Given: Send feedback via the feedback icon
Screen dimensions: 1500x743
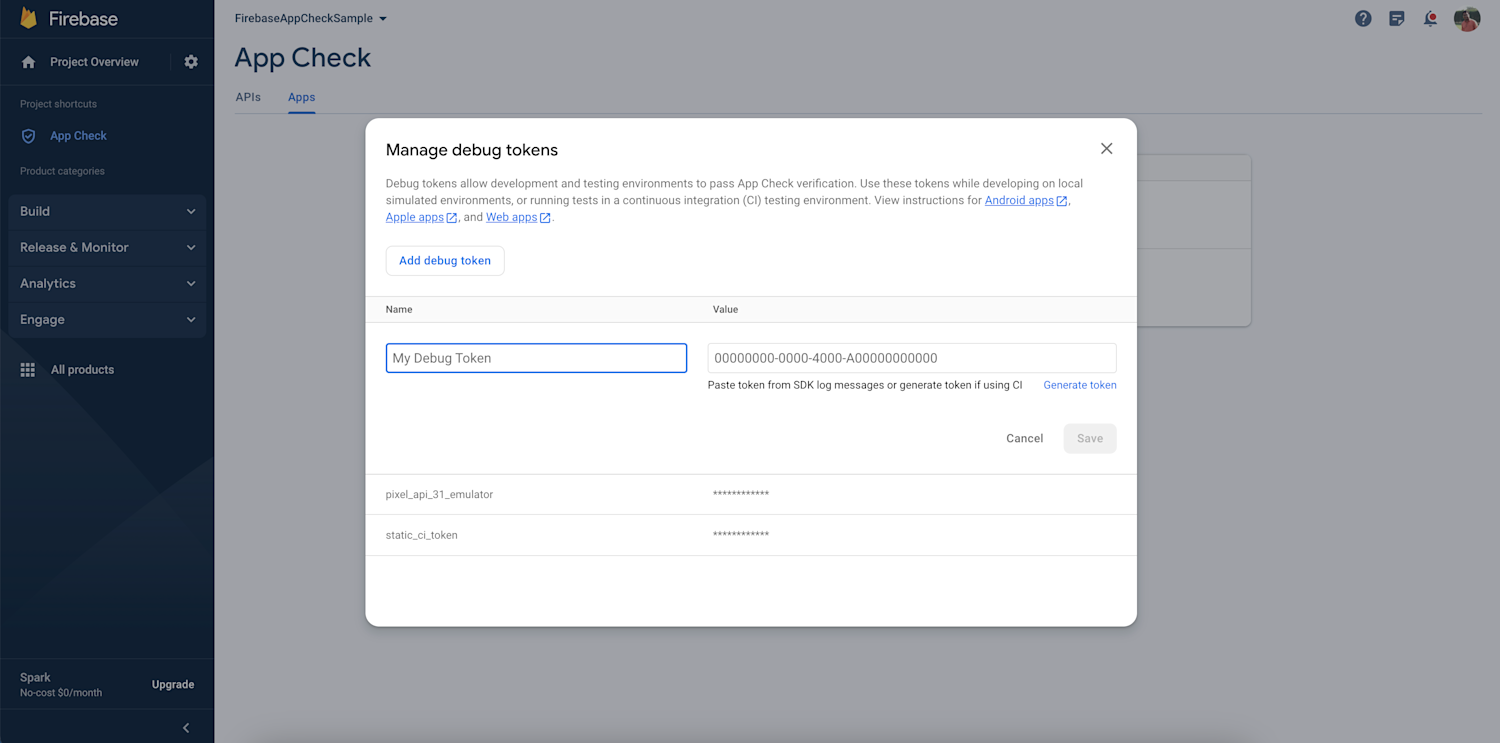Looking at the screenshot, I should pos(1396,18).
